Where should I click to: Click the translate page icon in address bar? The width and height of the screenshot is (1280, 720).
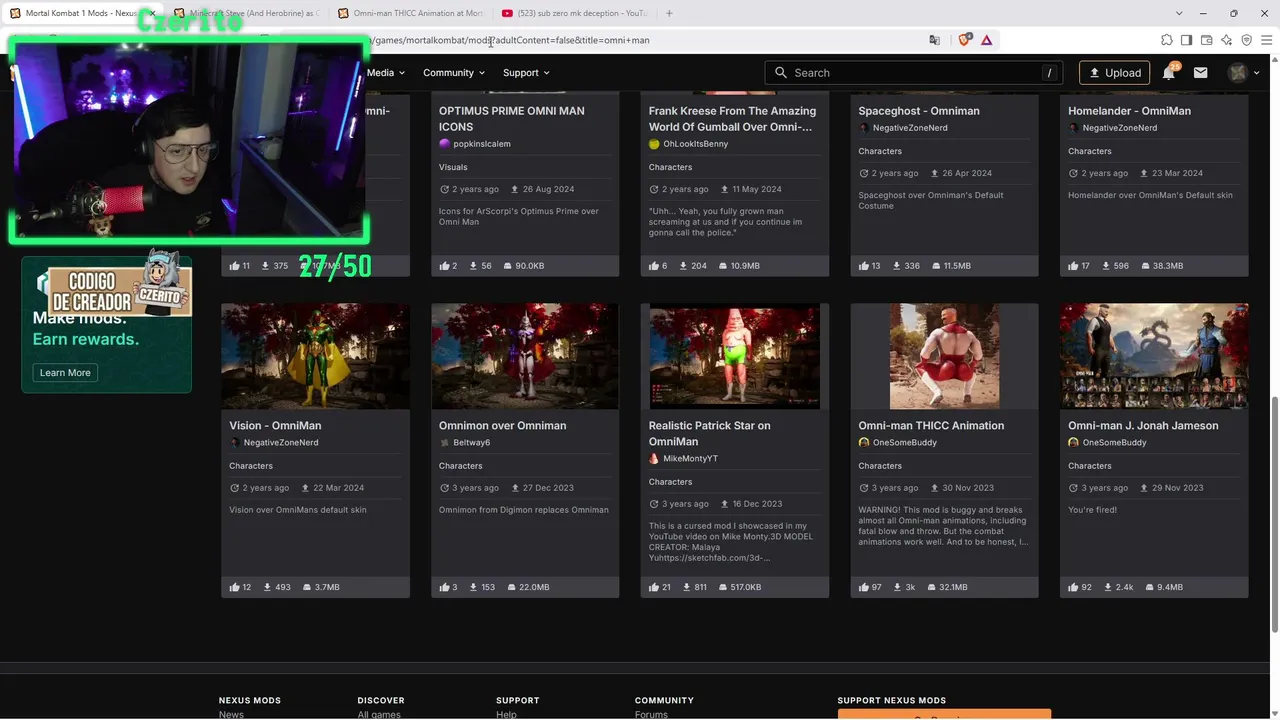[x=935, y=40]
